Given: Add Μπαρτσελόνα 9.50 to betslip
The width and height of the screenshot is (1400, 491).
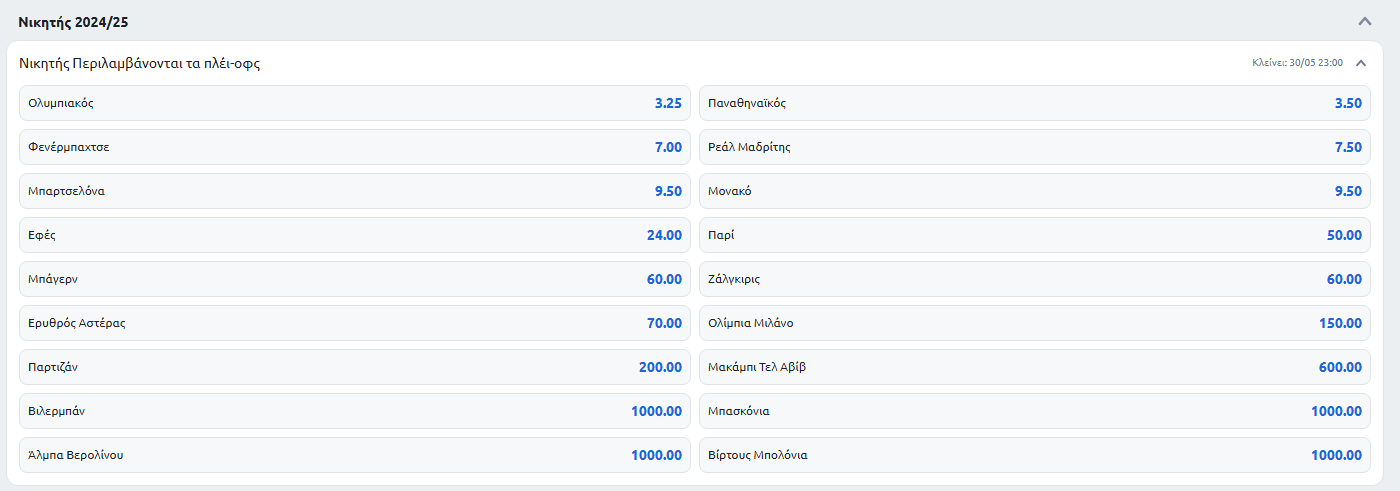Looking at the screenshot, I should 355,191.
